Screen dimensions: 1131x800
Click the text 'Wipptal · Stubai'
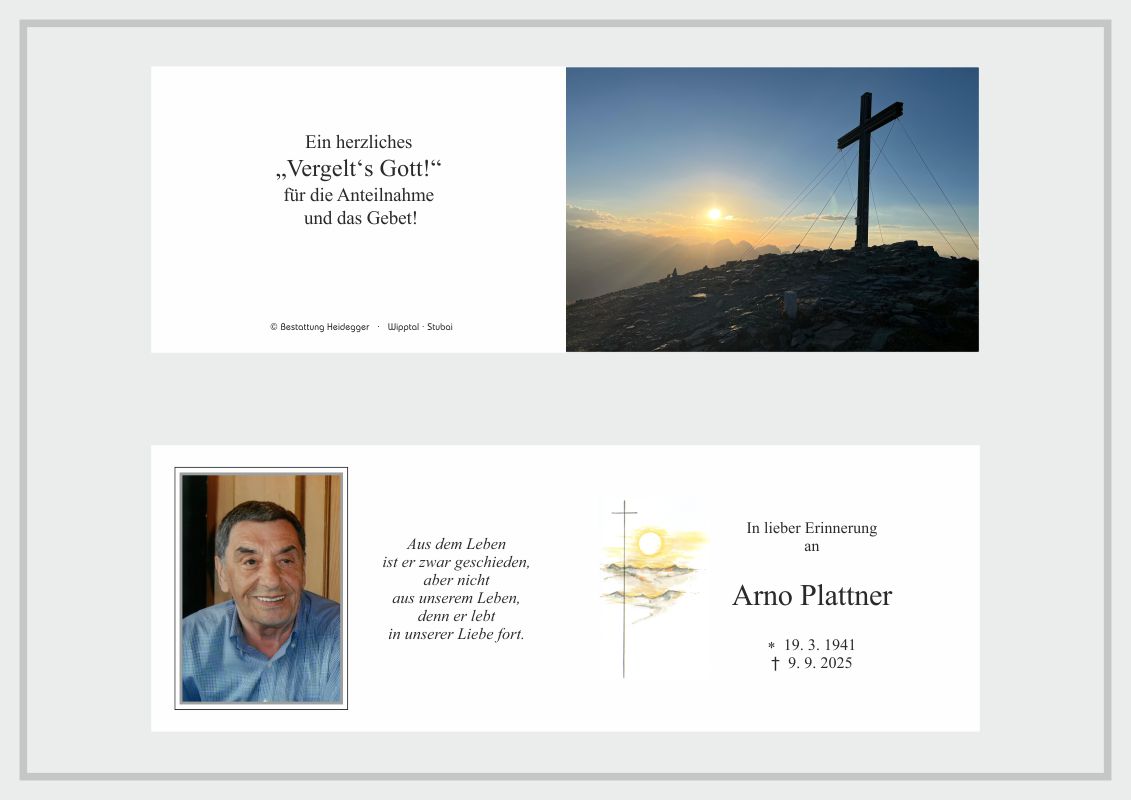click(420, 327)
